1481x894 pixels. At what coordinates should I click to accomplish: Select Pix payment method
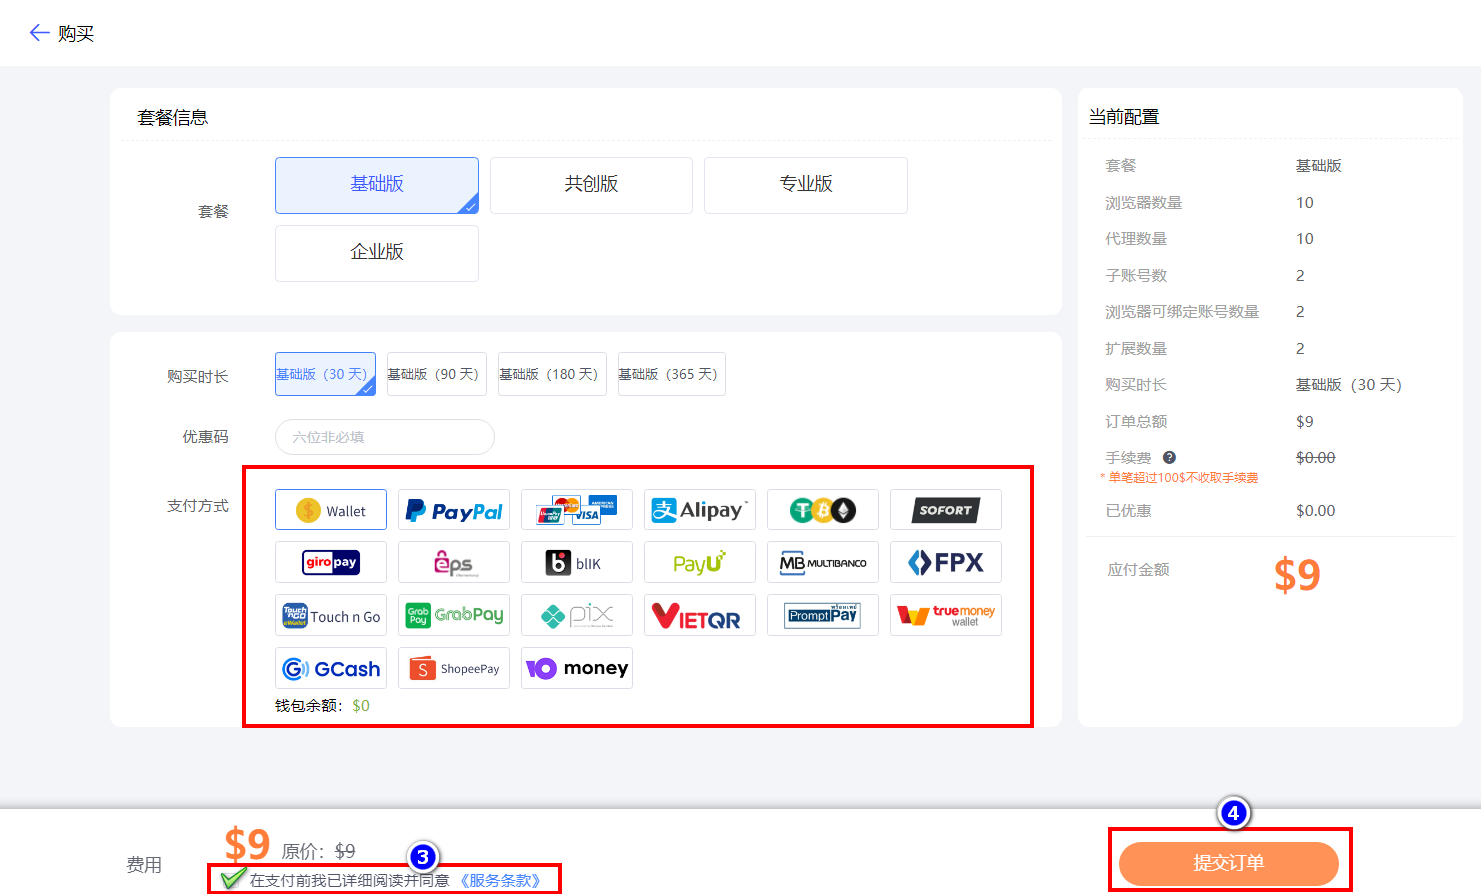coord(577,615)
